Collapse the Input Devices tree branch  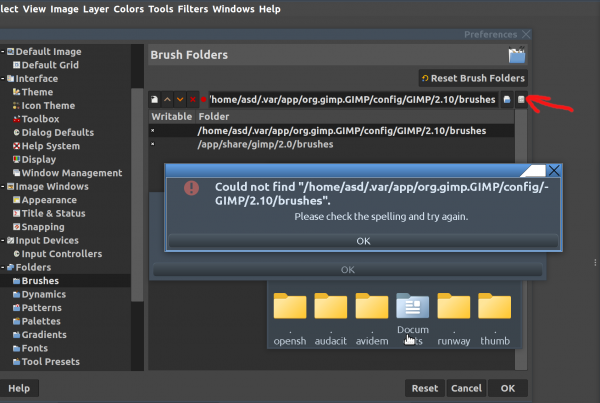(x=3, y=240)
